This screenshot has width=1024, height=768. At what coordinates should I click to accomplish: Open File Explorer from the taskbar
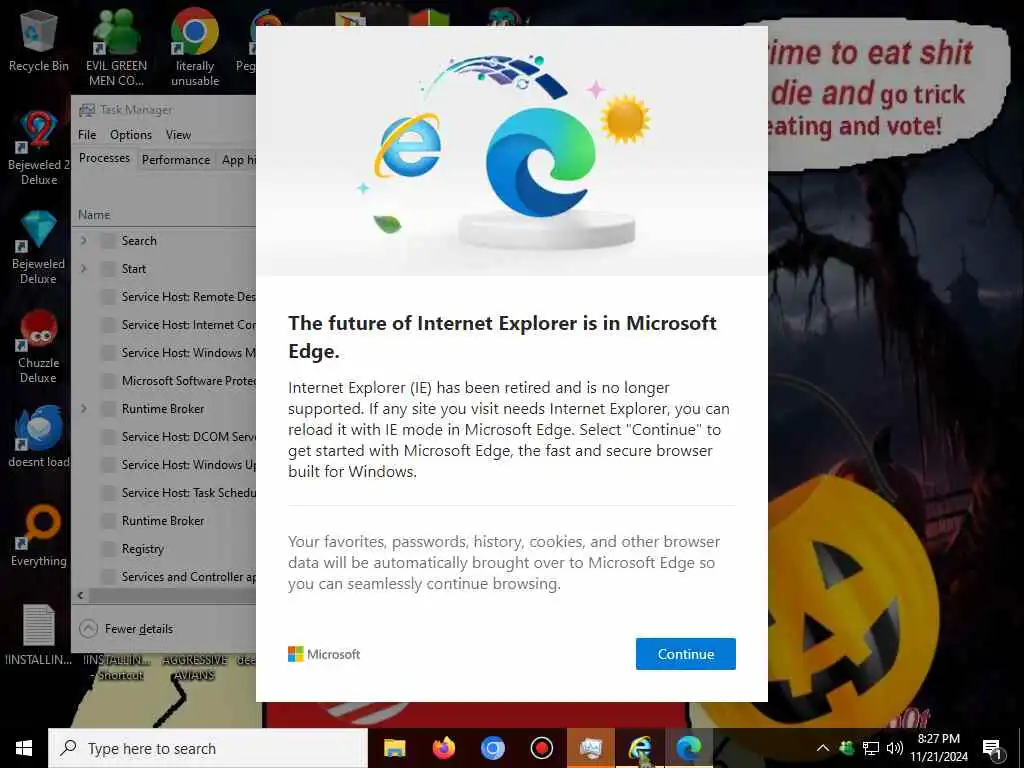(x=394, y=748)
